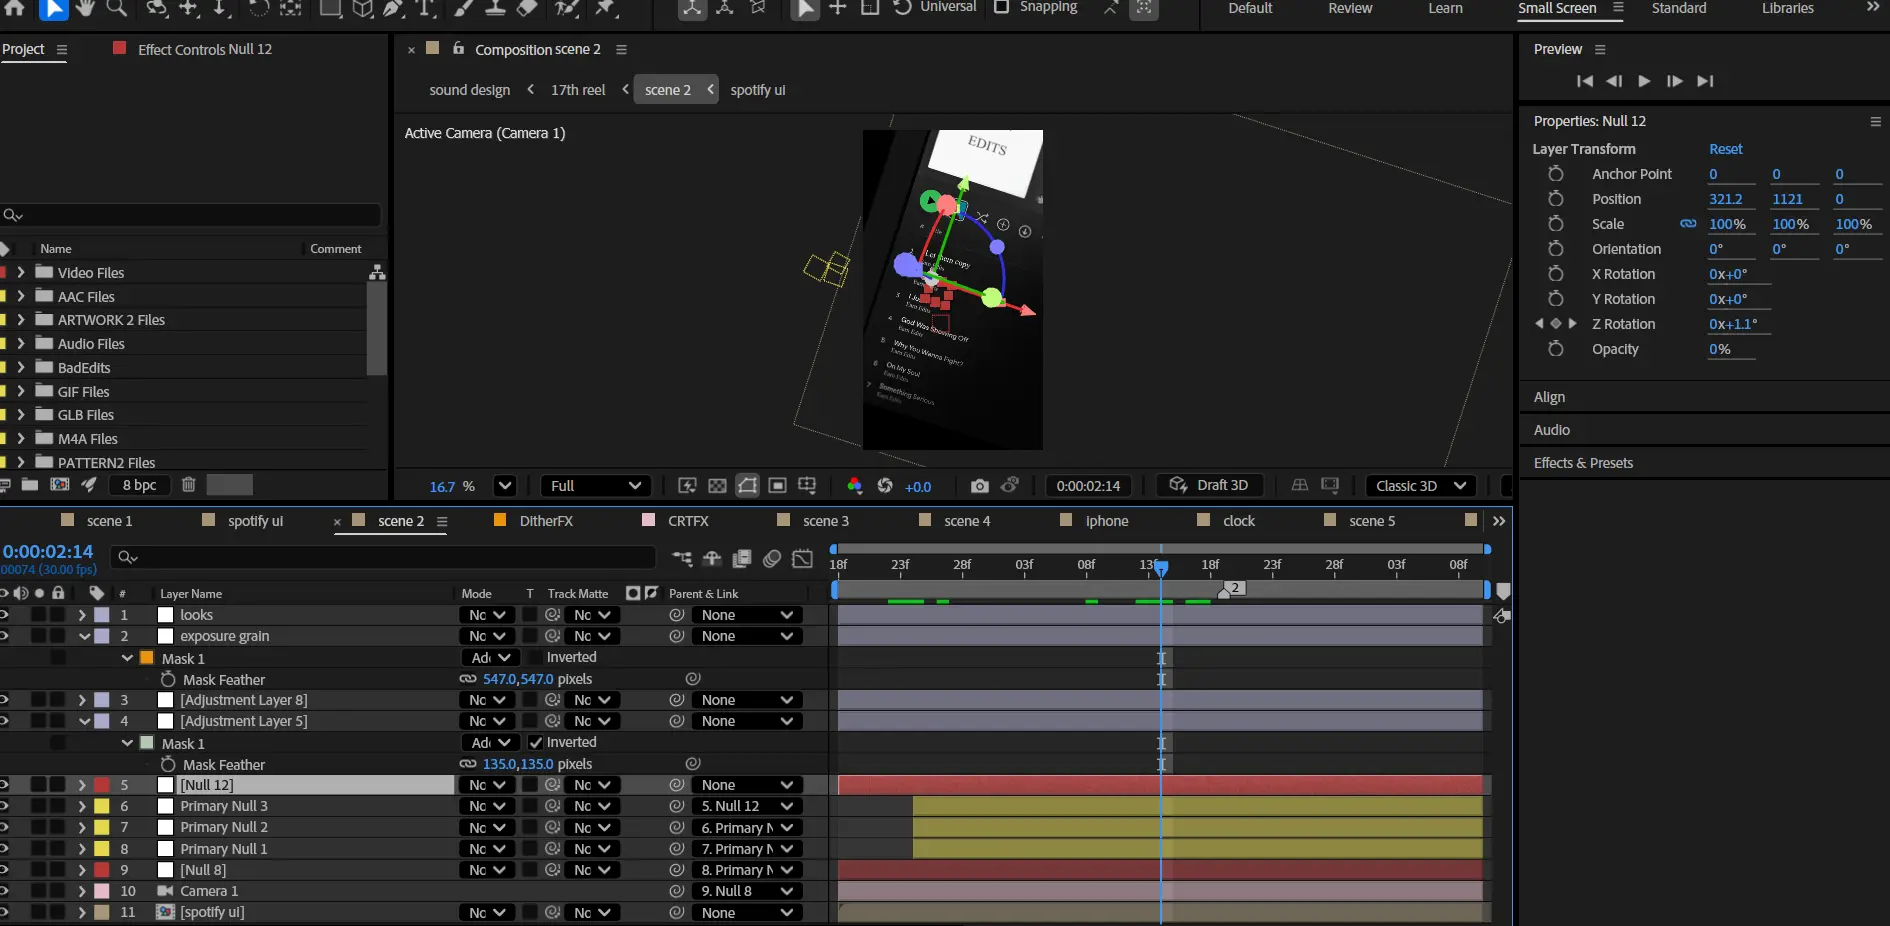Select the Type text tool
The image size is (1890, 926).
coord(426,8)
